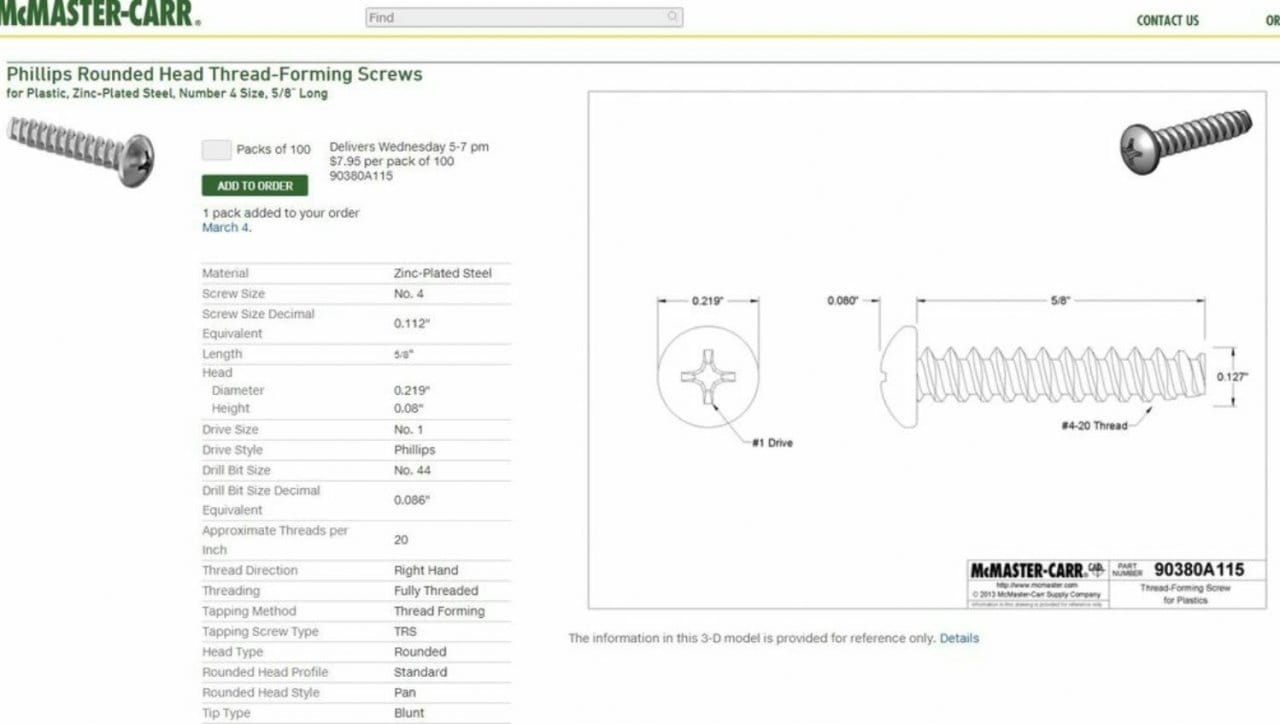The height and width of the screenshot is (724, 1280).
Task: Click the 'Drill Bit Size' row label
Action: coord(236,470)
